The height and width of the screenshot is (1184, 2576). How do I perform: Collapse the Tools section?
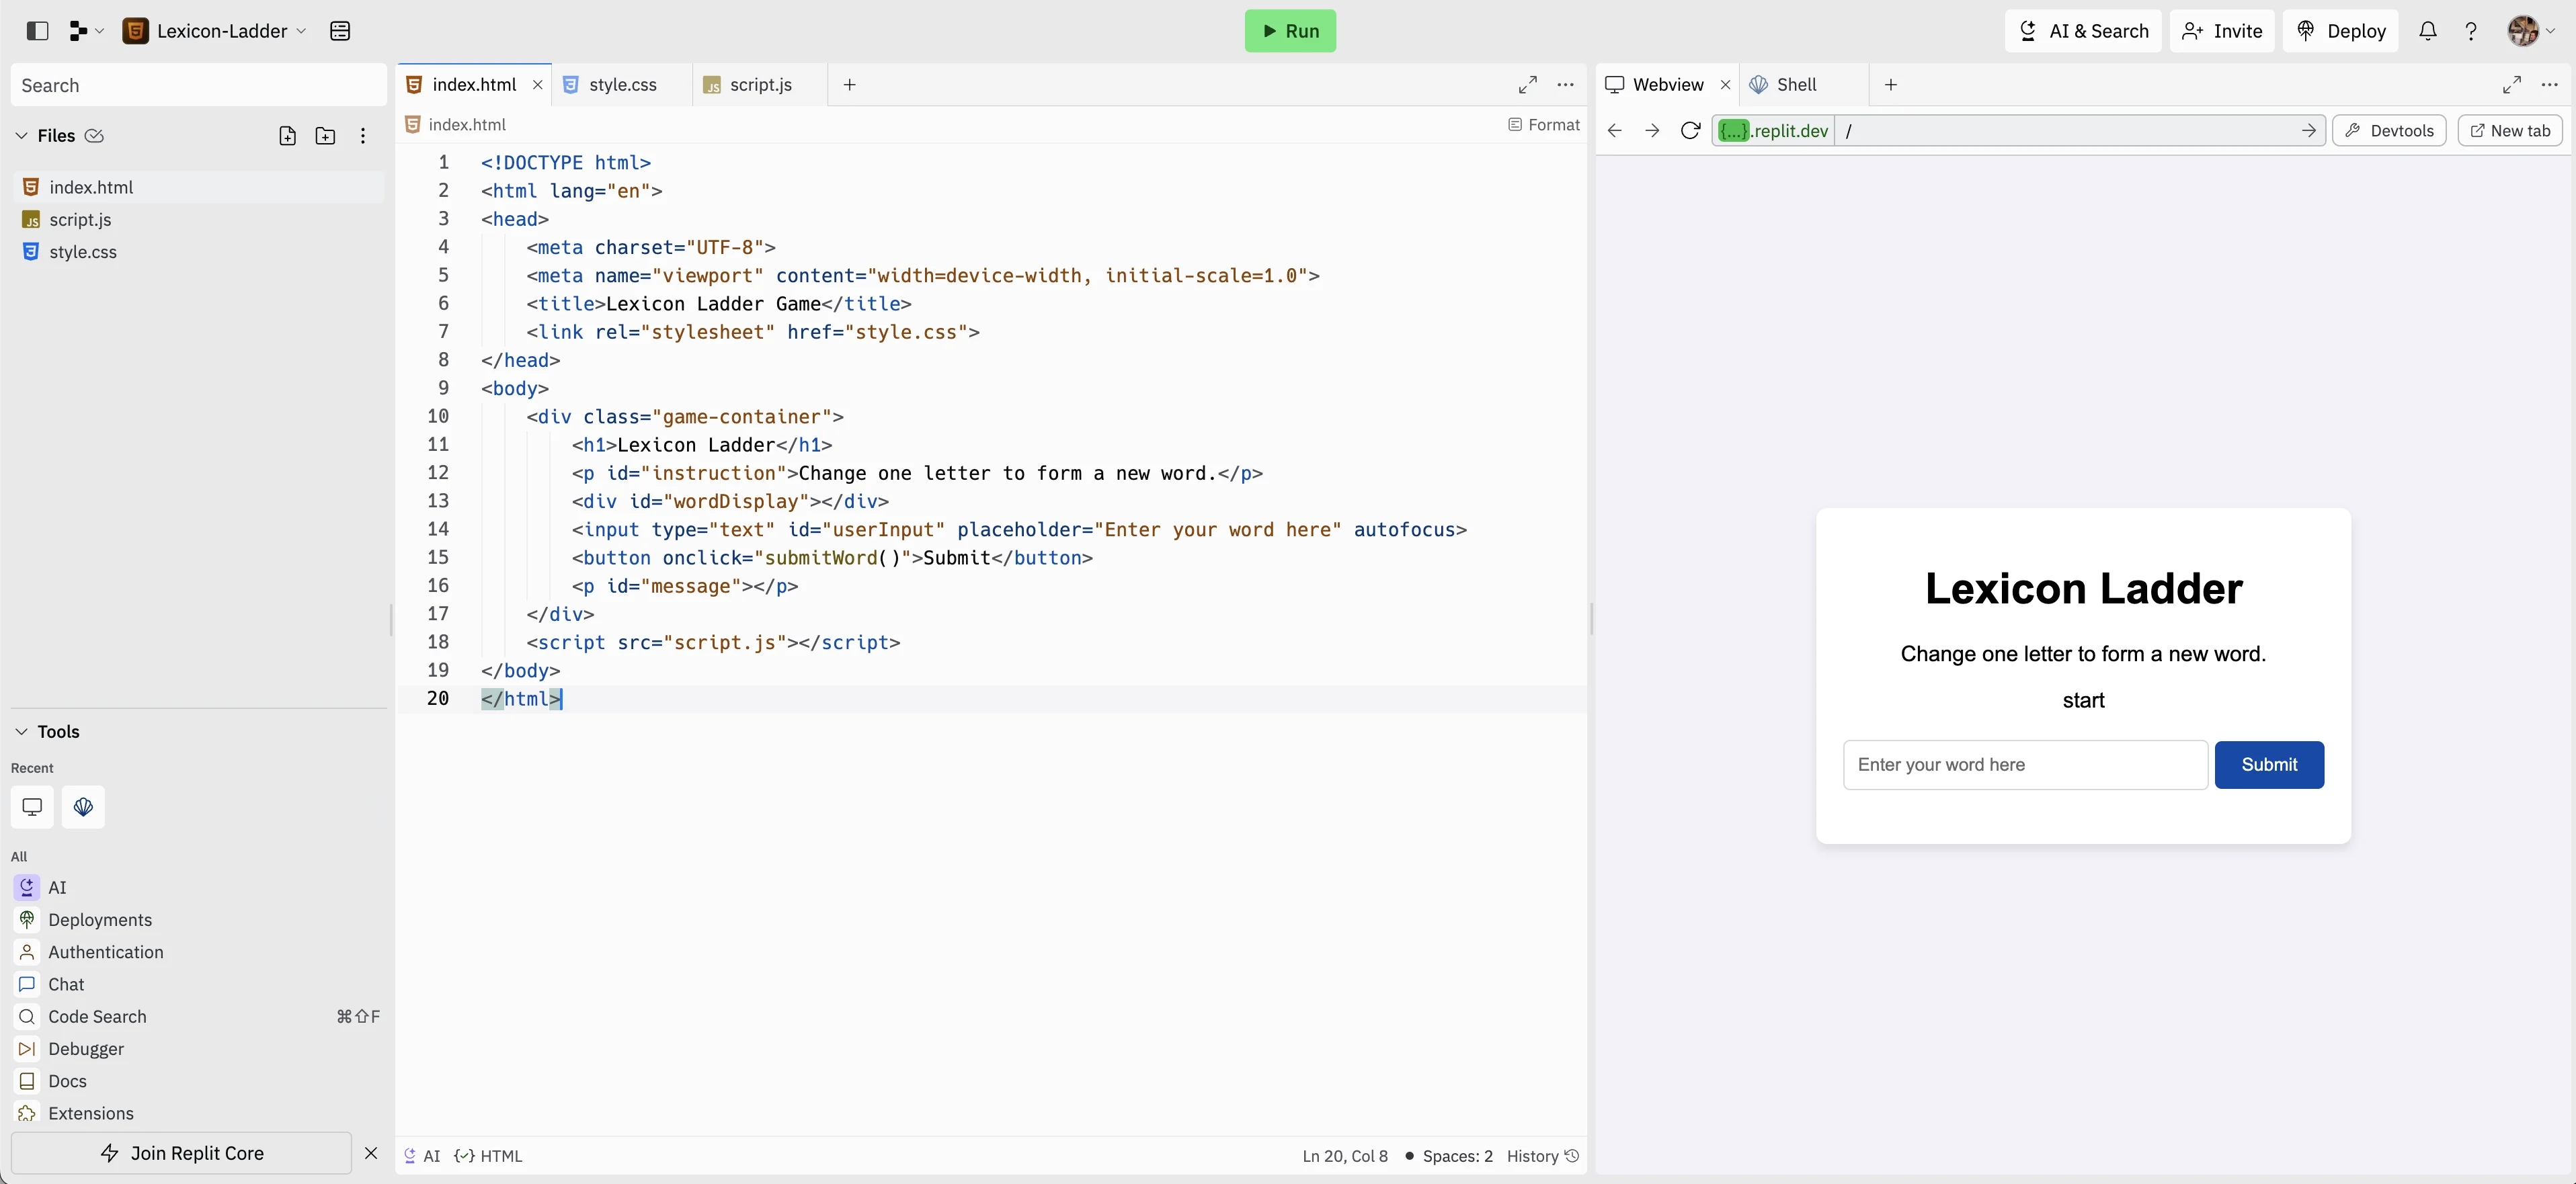(22, 732)
